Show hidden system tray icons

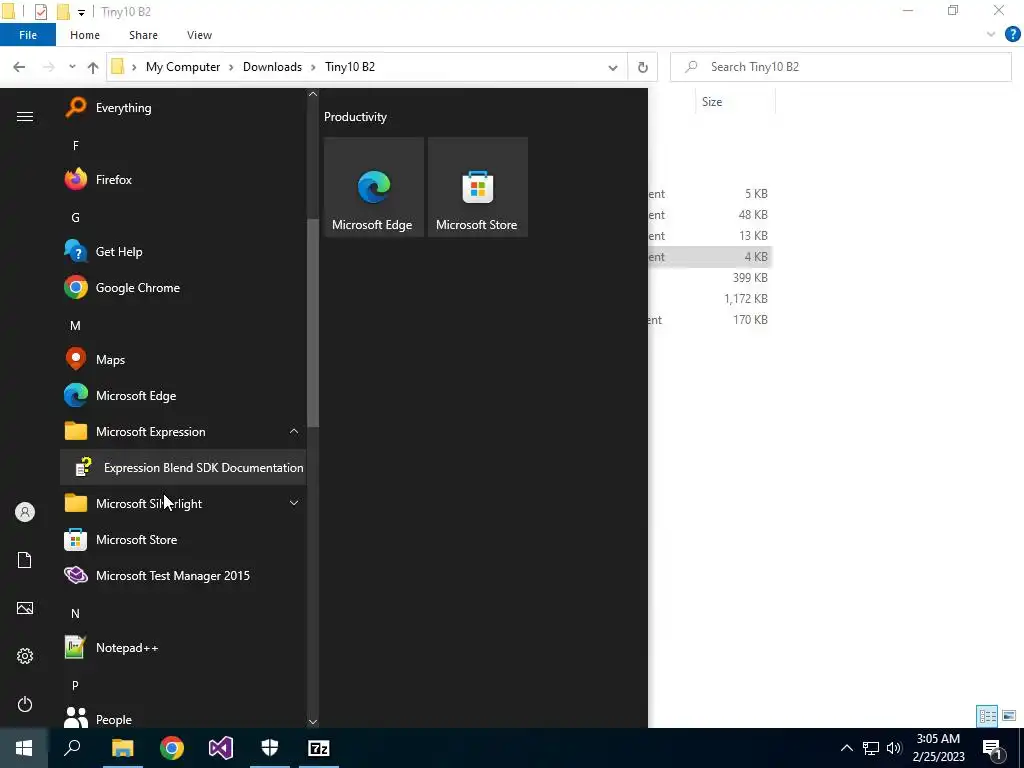846,748
